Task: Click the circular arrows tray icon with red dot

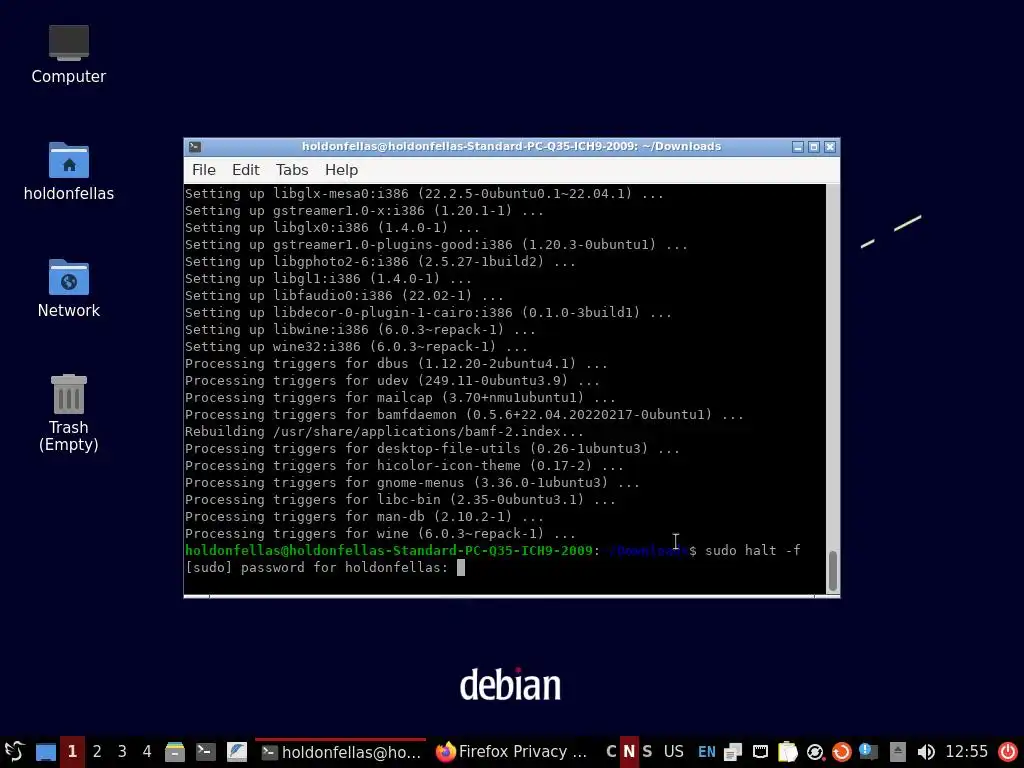Action: (x=814, y=752)
